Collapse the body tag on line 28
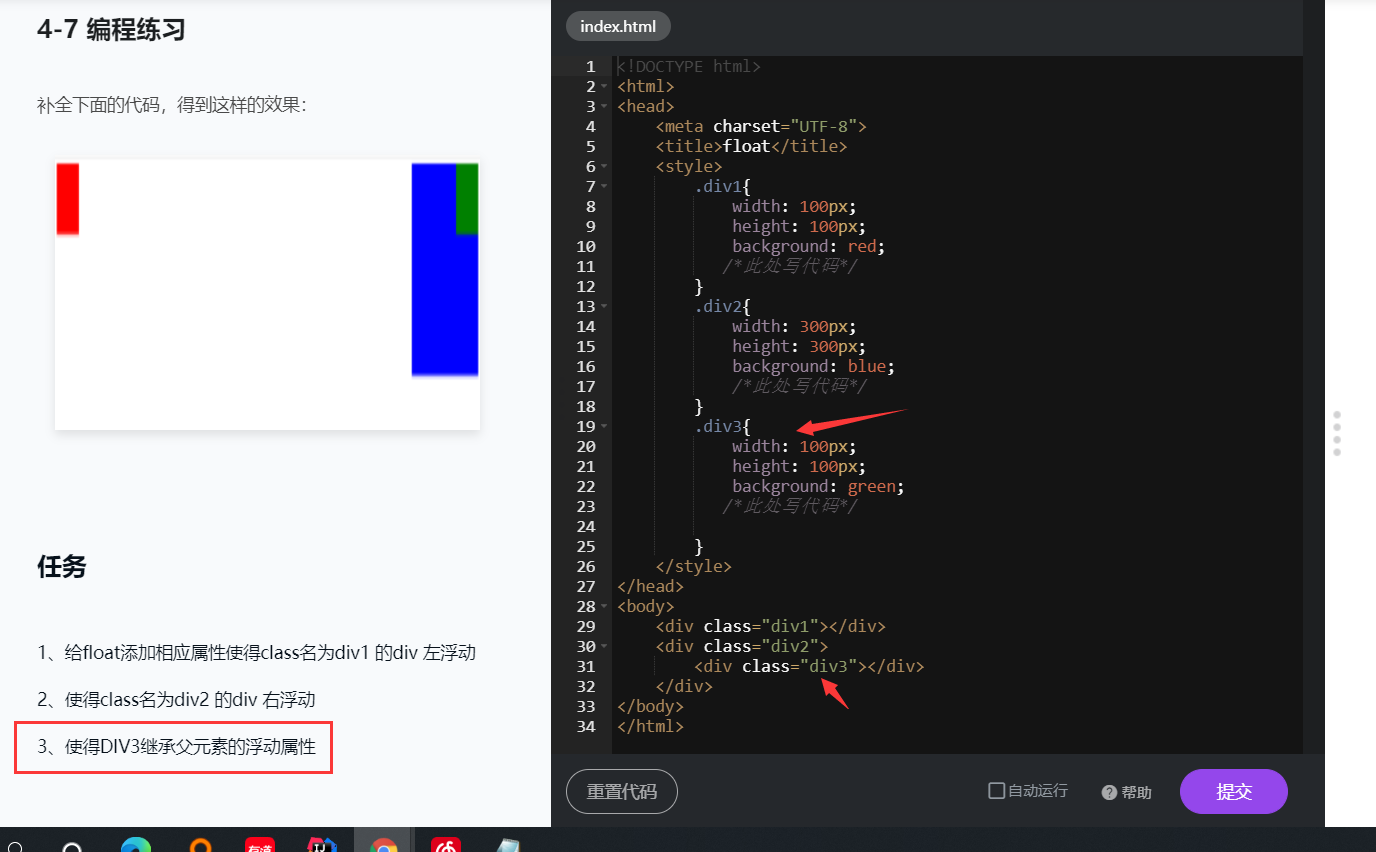 604,606
